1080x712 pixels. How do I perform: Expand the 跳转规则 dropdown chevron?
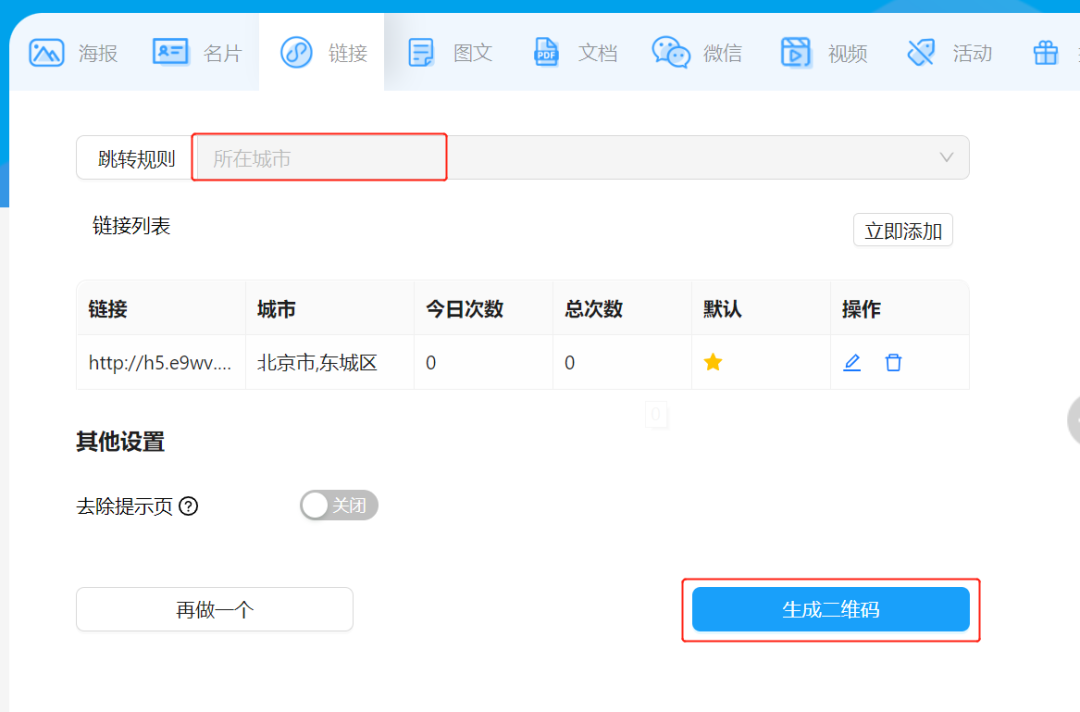coord(946,158)
